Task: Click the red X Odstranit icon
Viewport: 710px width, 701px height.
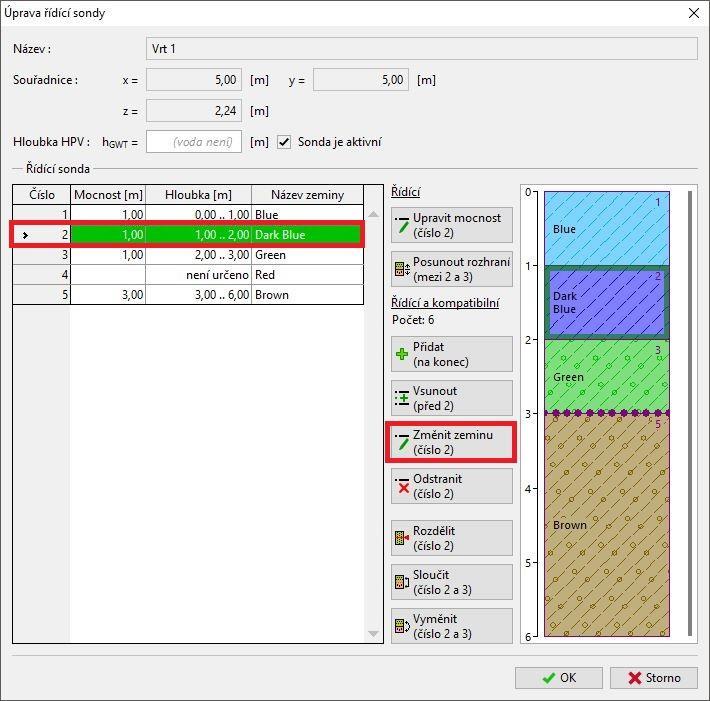Action: (x=403, y=486)
